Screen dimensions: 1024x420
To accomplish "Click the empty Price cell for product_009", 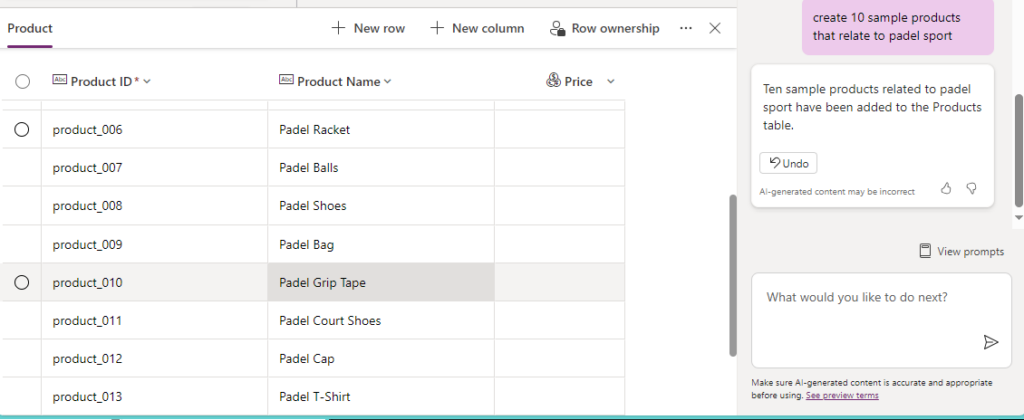I will (x=560, y=244).
